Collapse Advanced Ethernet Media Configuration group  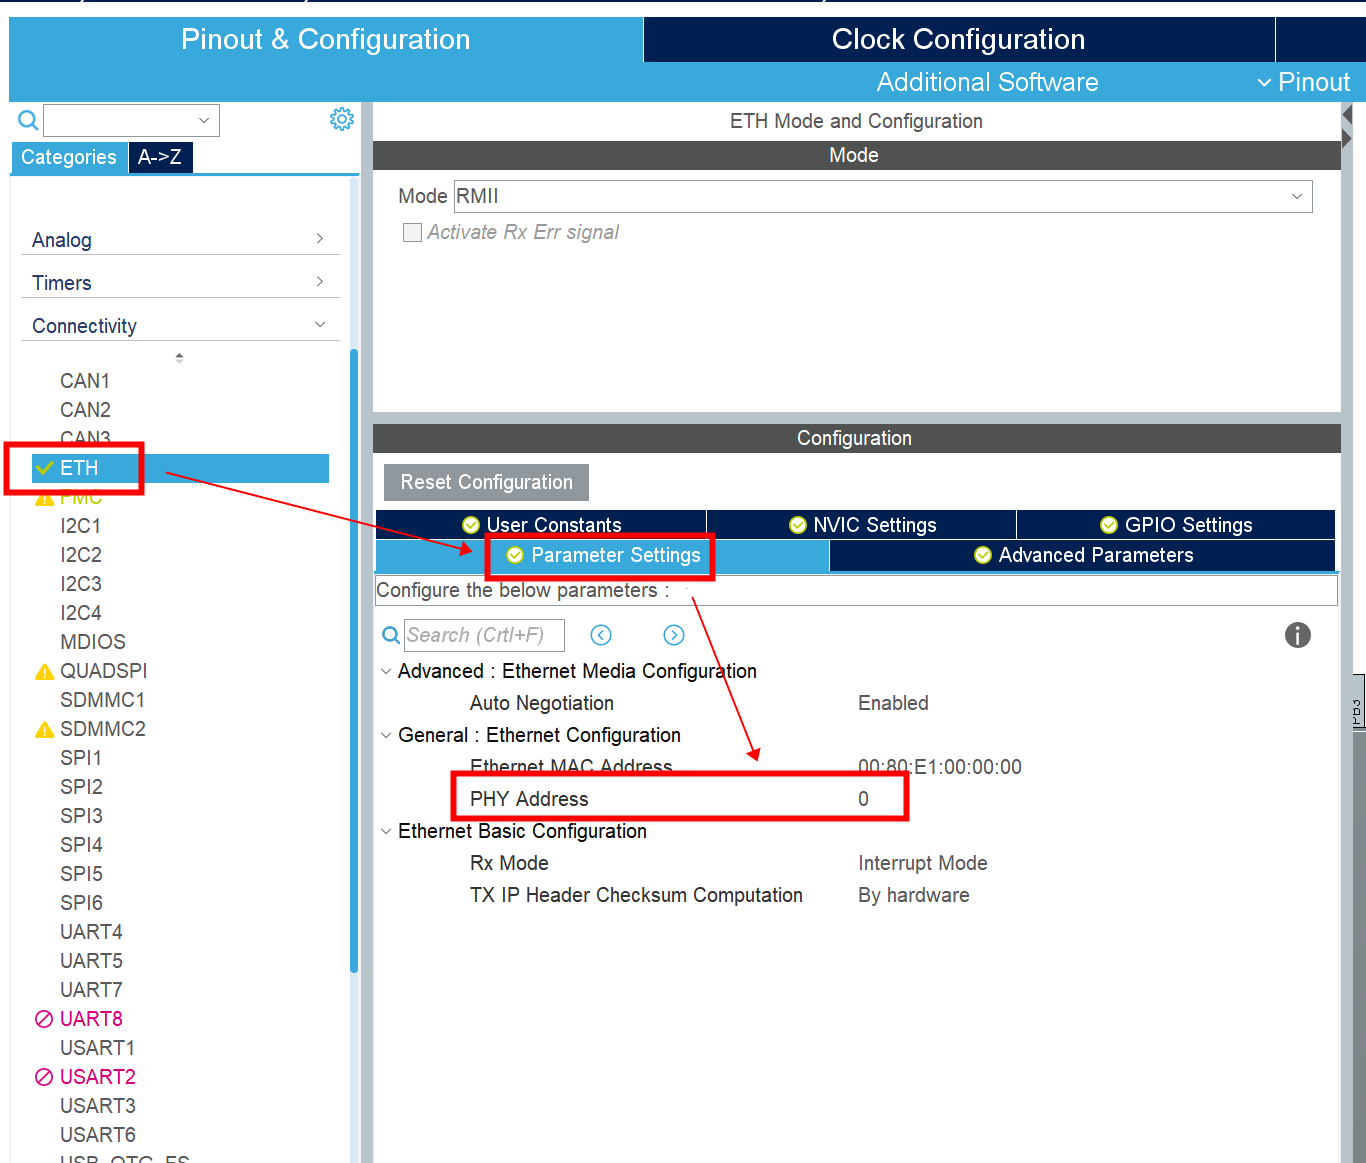386,671
